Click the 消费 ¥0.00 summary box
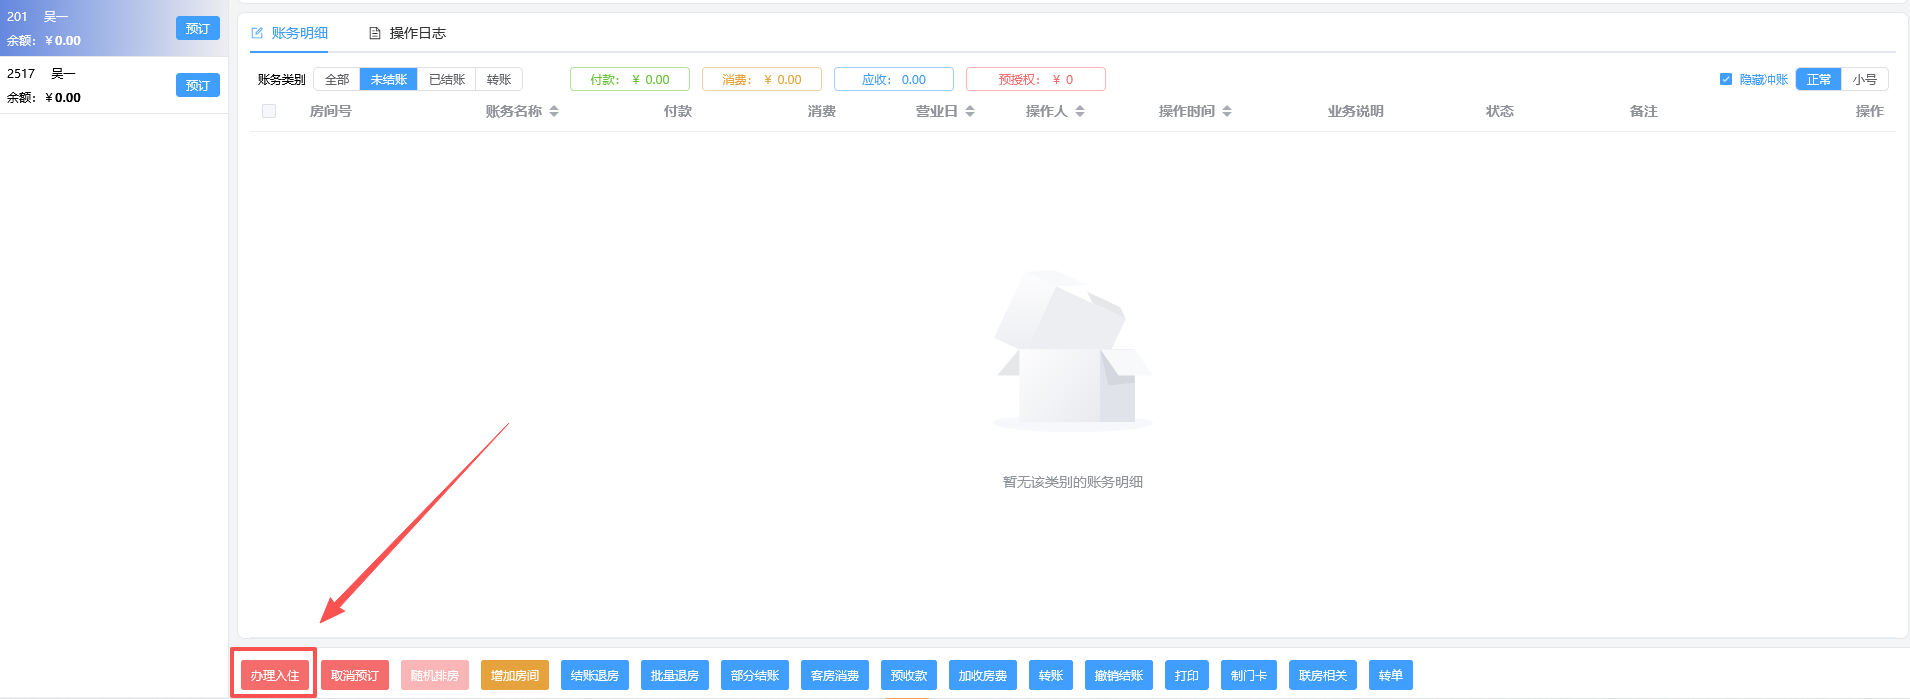The height and width of the screenshot is (699, 1910). (762, 79)
